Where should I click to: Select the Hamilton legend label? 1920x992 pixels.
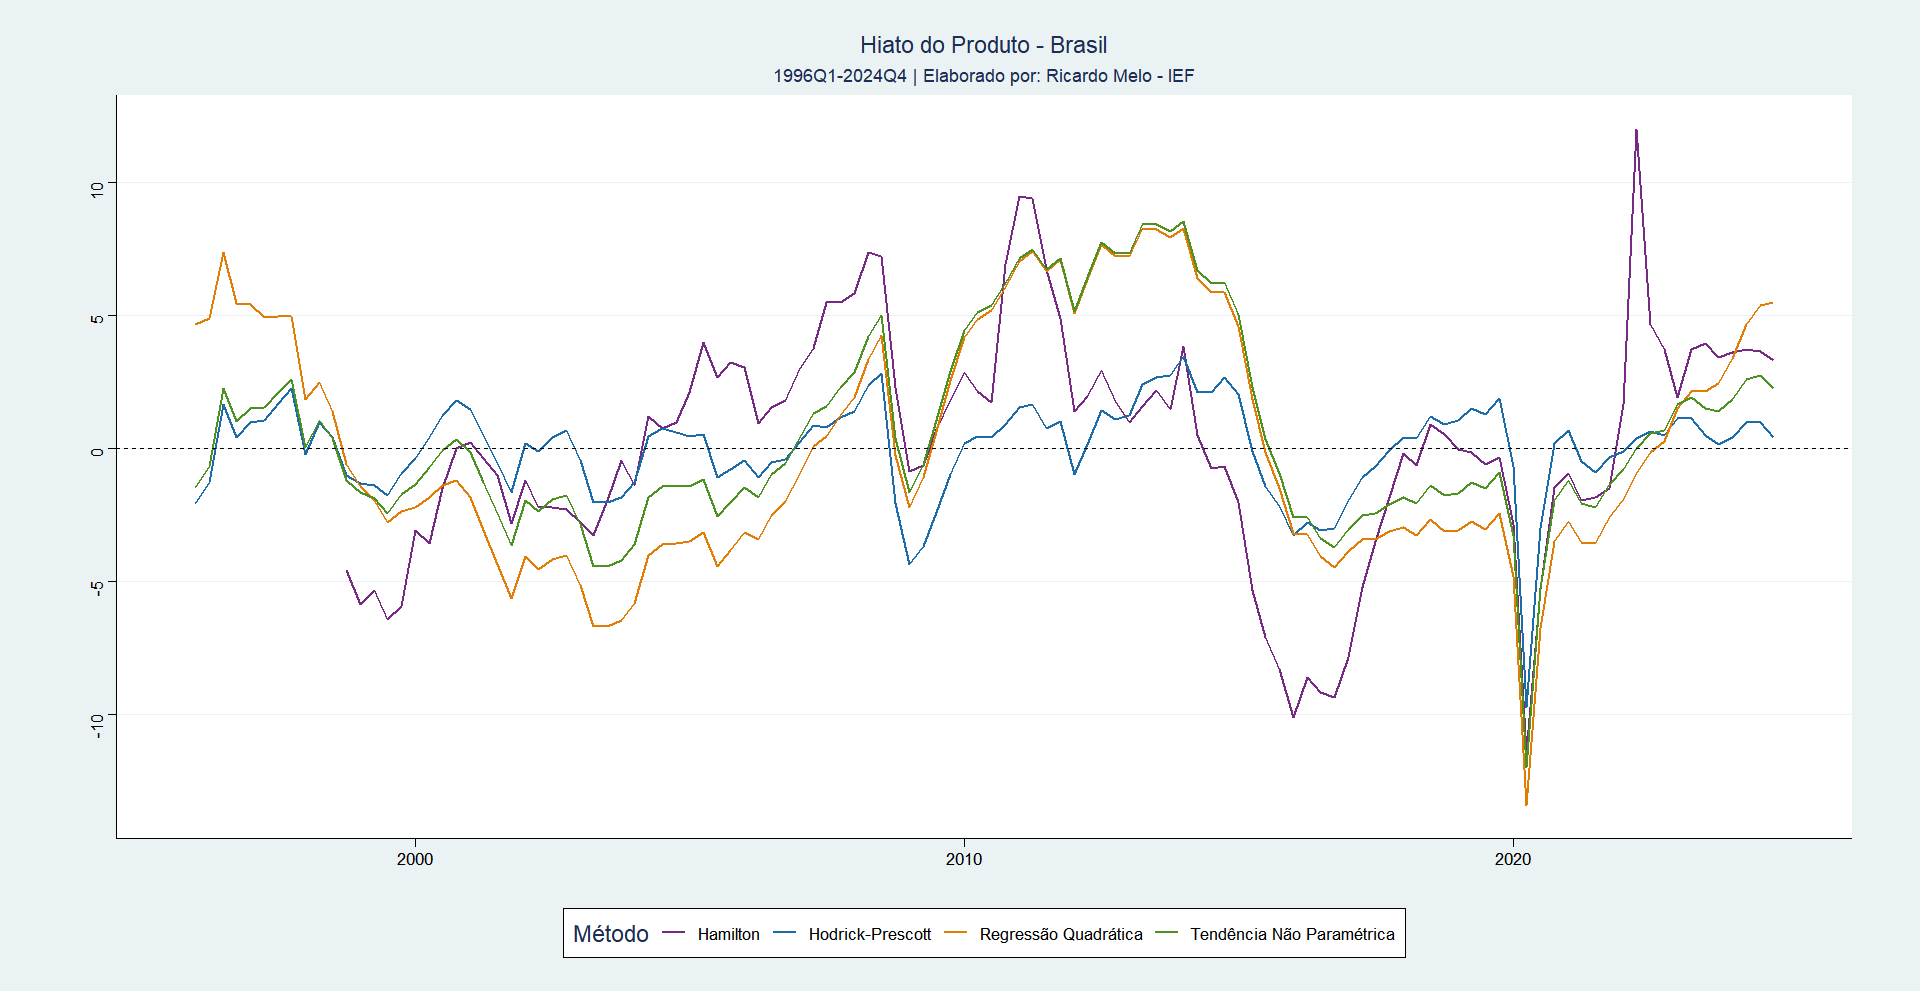tap(728, 934)
